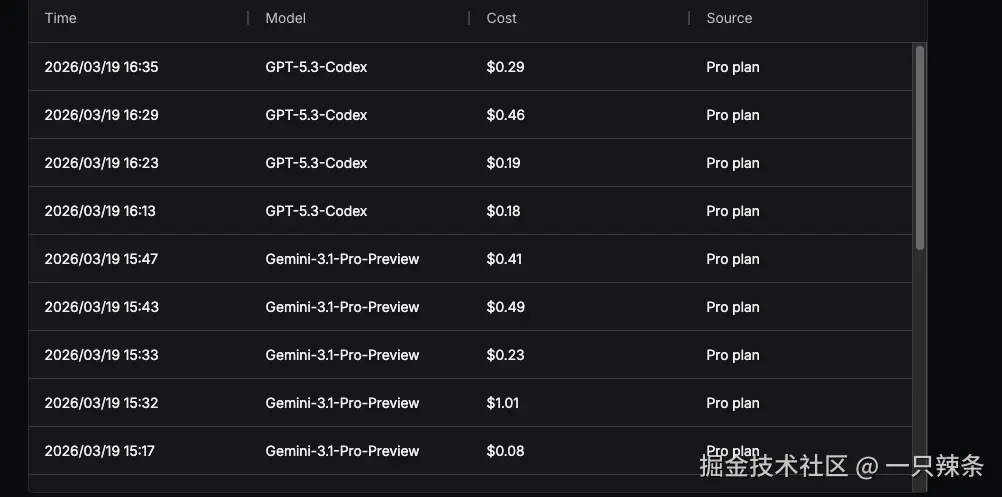Select the row with cost $0.46
The height and width of the screenshot is (497, 1002).
click(505, 115)
